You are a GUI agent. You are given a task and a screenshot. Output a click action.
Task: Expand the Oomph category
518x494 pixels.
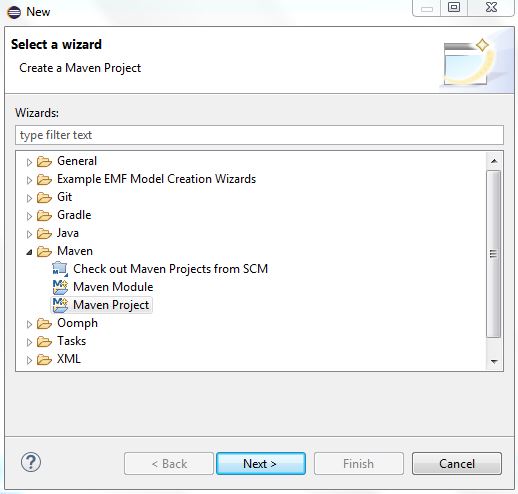click(x=29, y=324)
